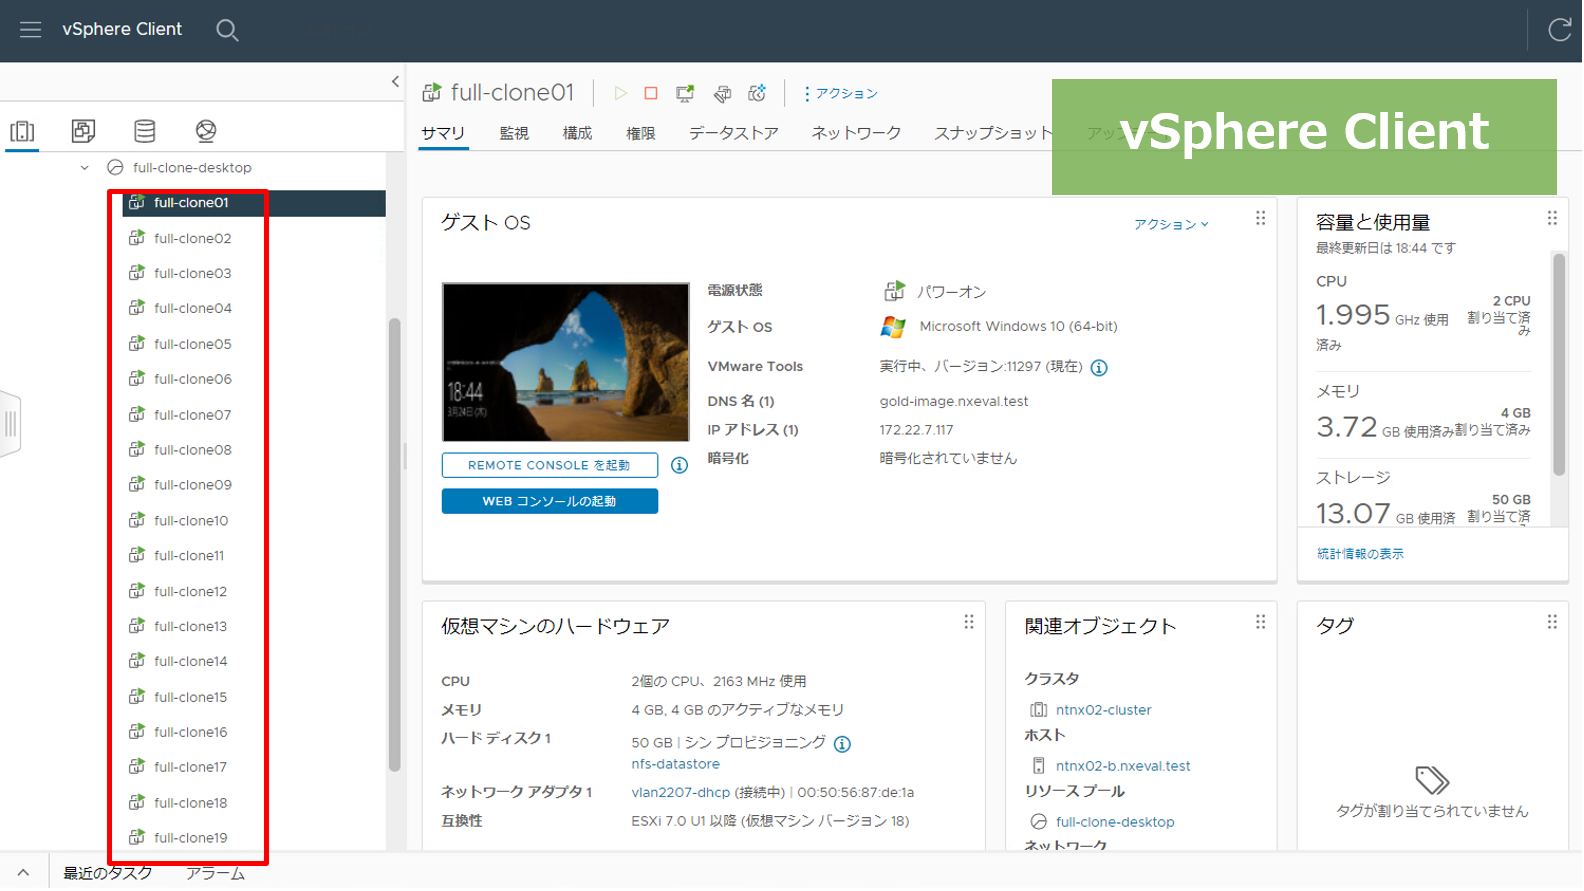
Task: Switch to the 構成 tab
Action: (578, 134)
